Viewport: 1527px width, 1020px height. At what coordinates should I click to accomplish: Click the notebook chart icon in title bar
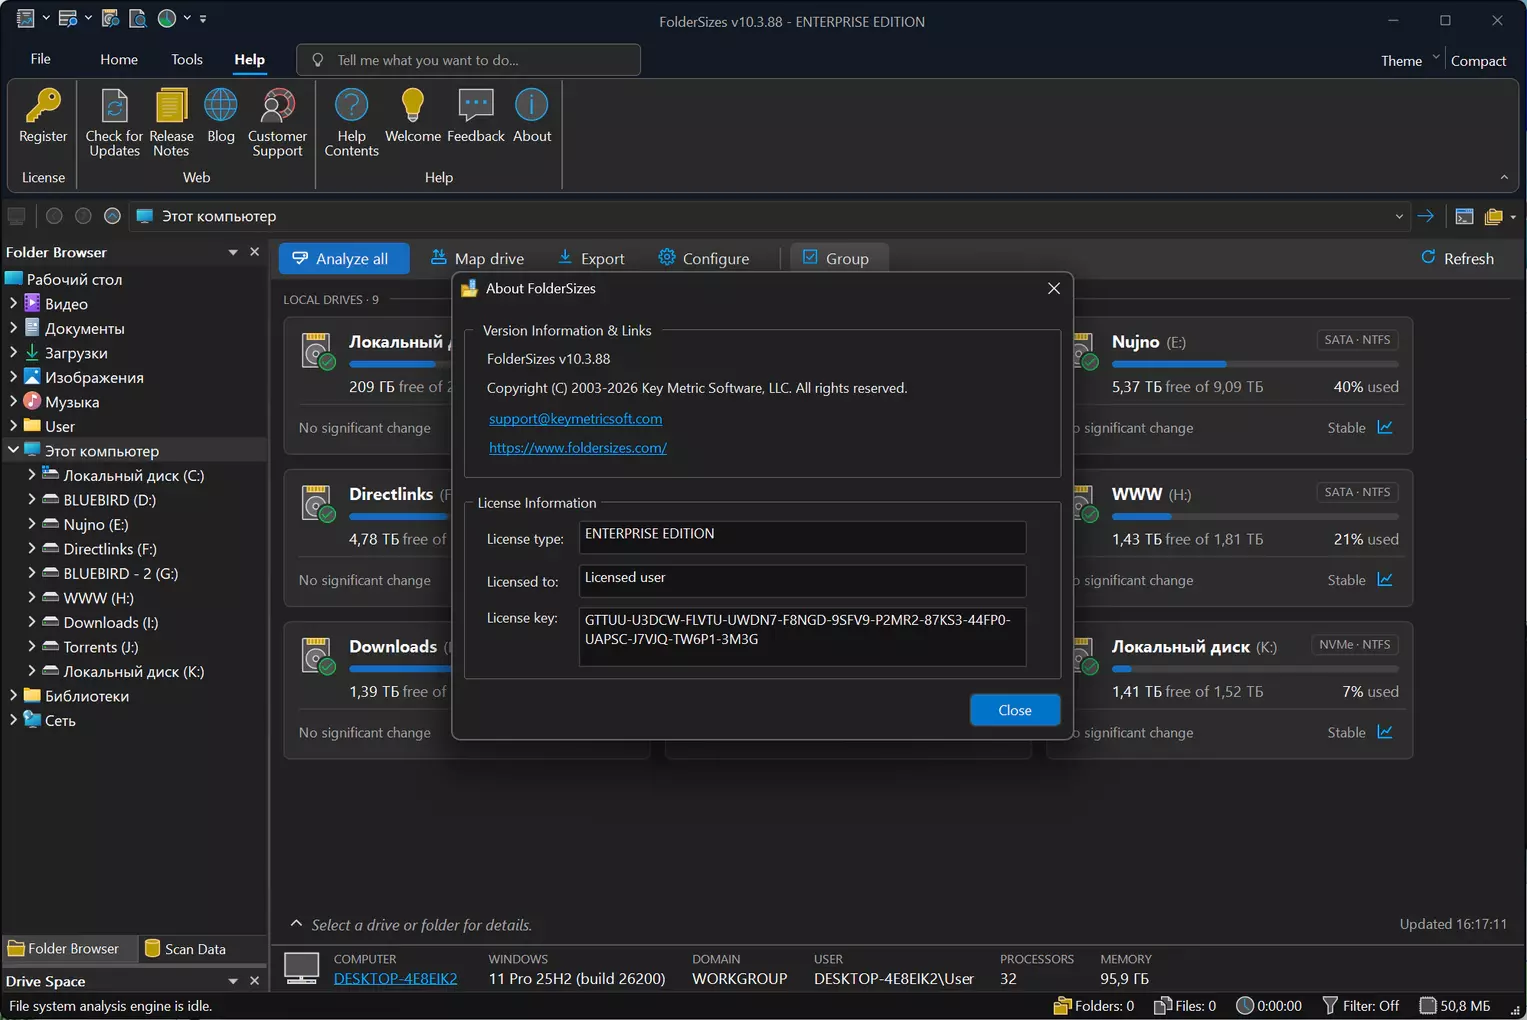click(x=26, y=18)
